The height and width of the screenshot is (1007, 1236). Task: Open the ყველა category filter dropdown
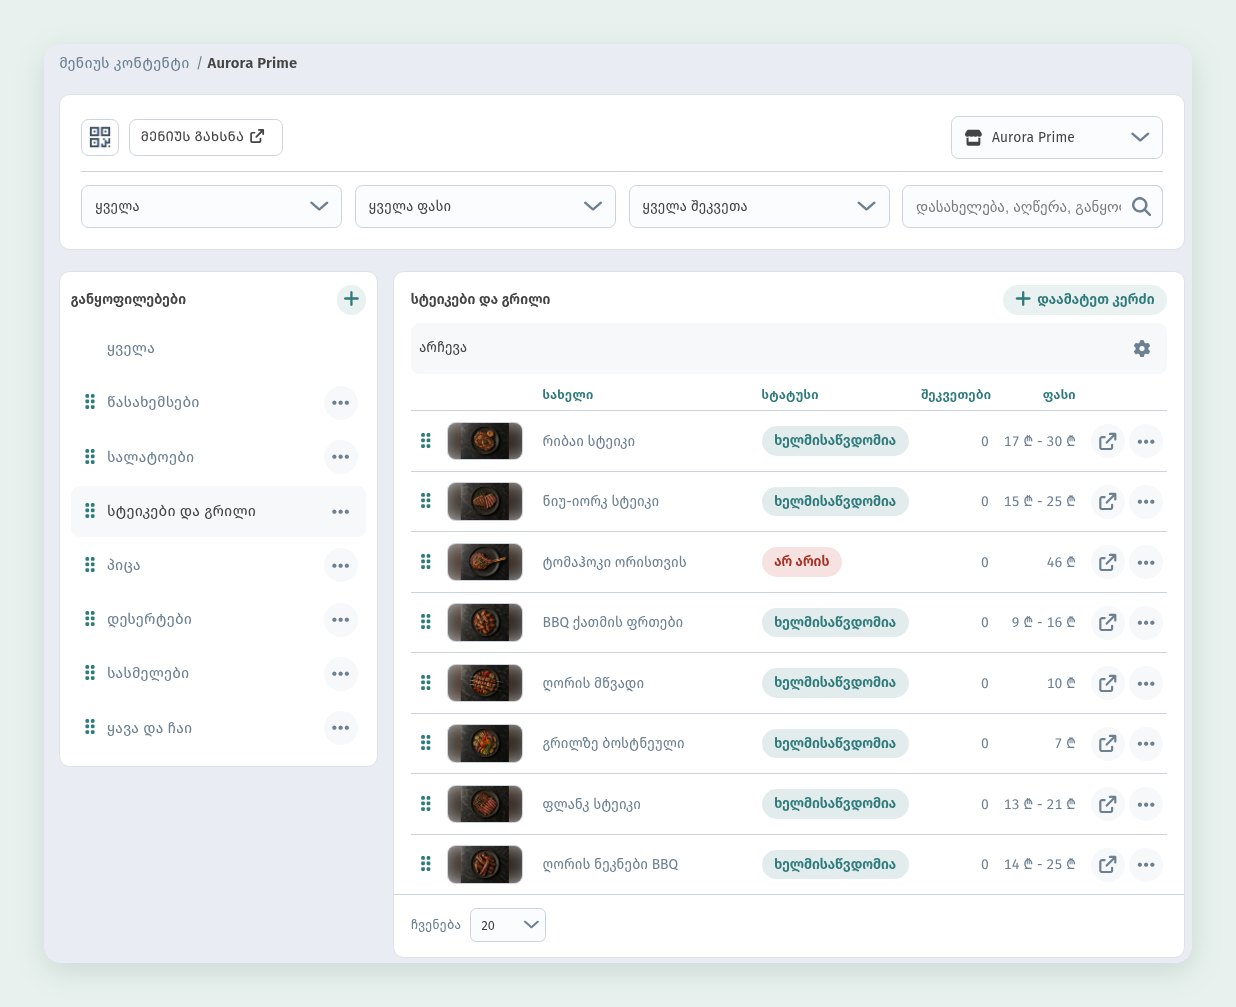pyautogui.click(x=211, y=207)
